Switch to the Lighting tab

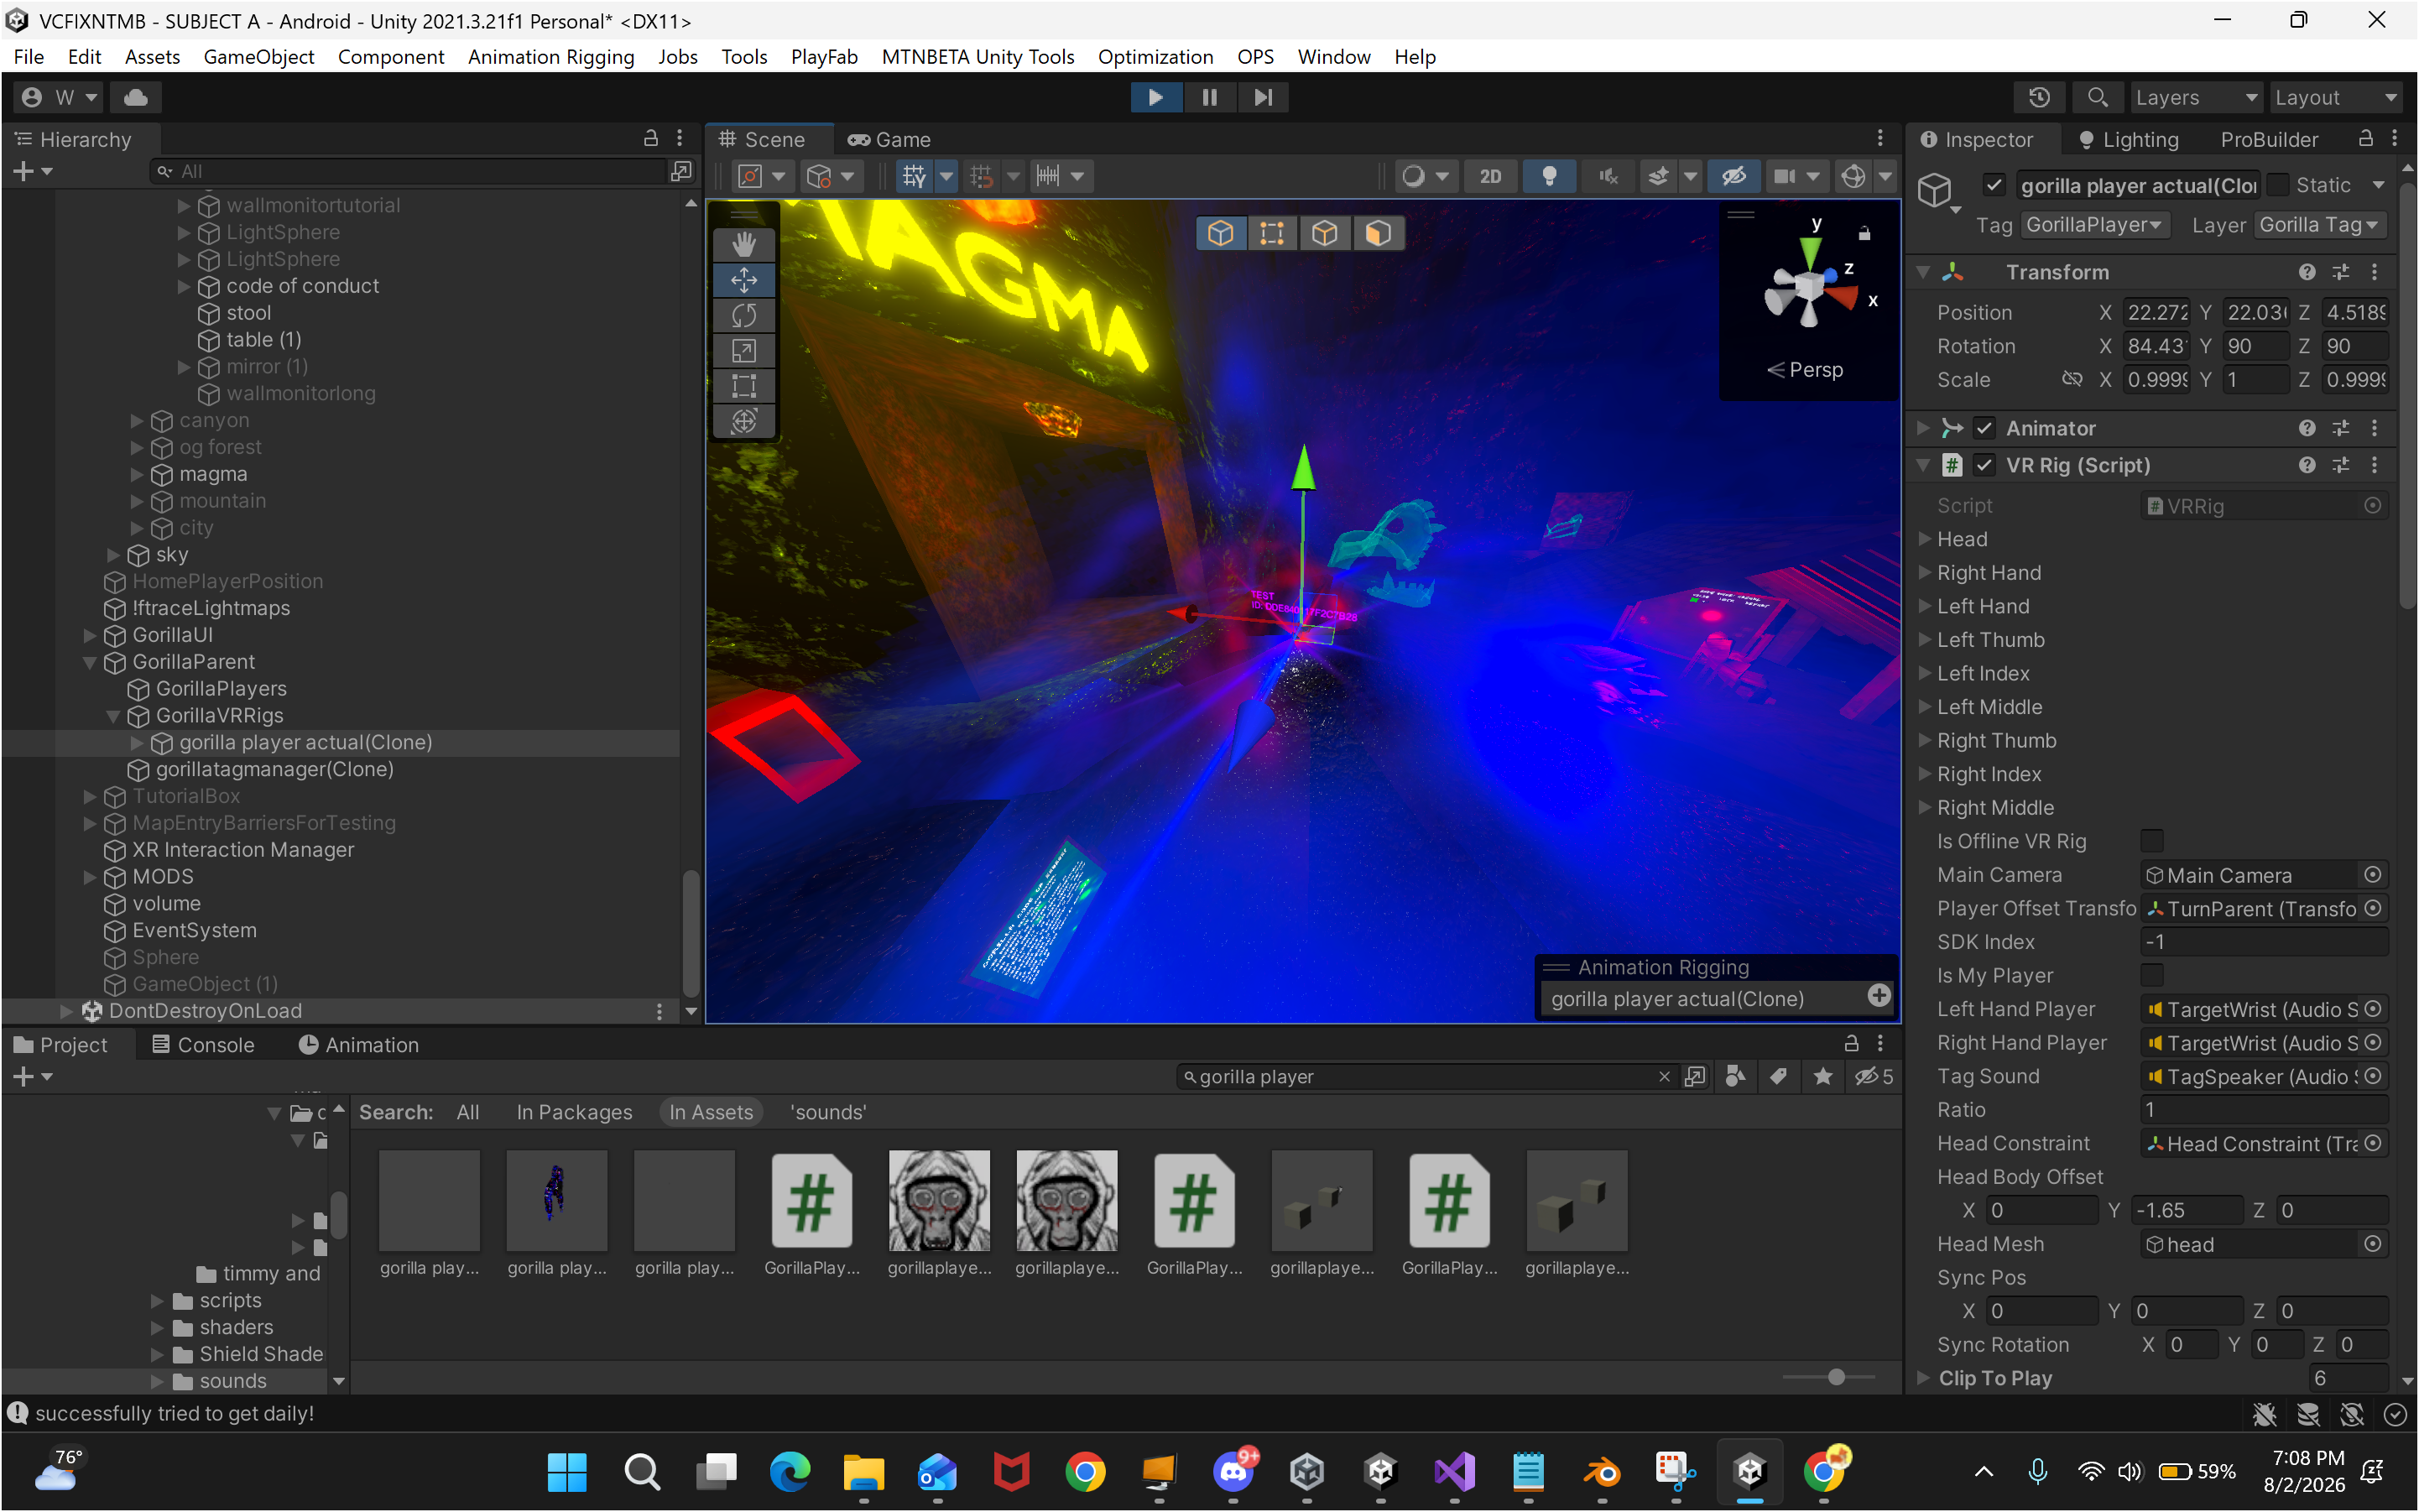click(2128, 140)
